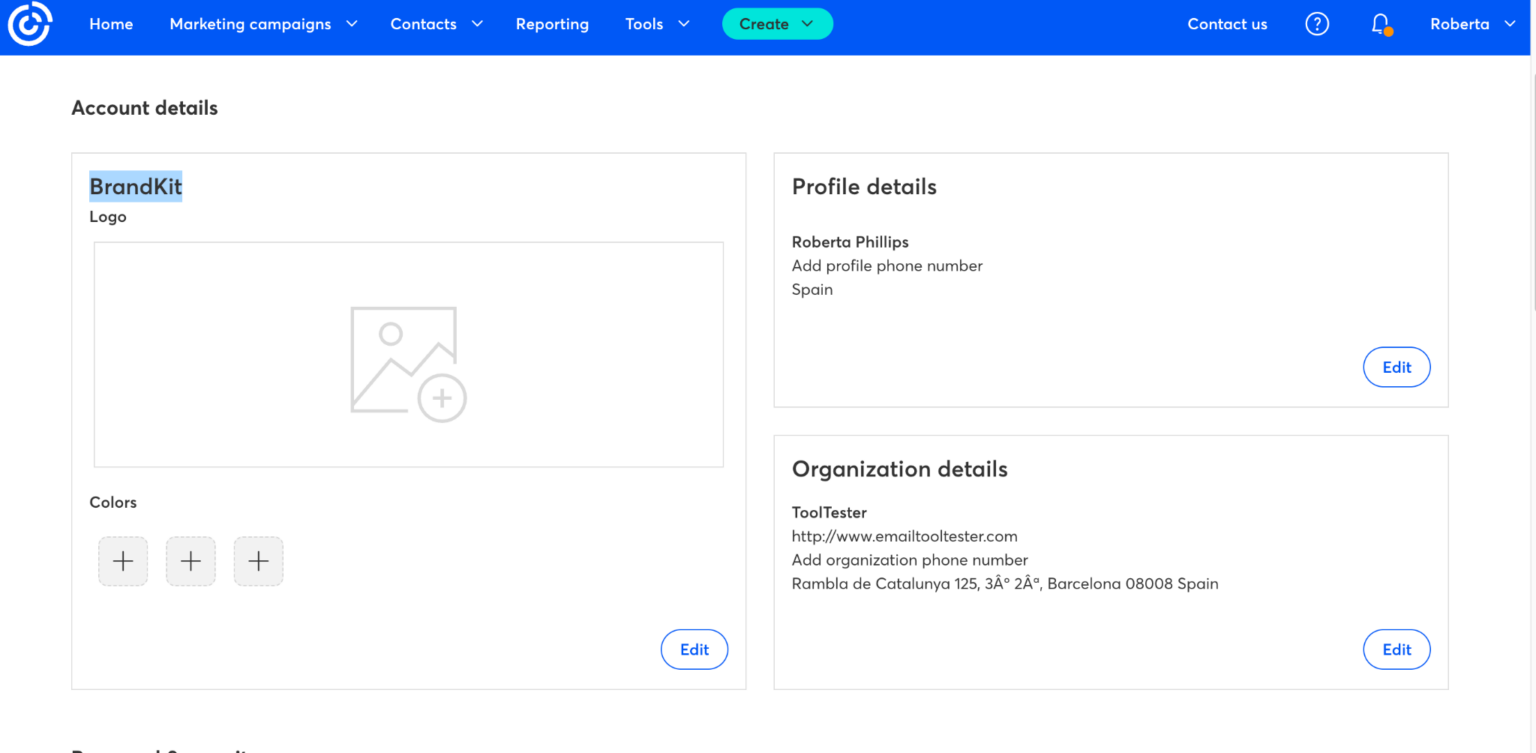Edit the BrandKit section
The image size is (1536, 753).
[694, 649]
